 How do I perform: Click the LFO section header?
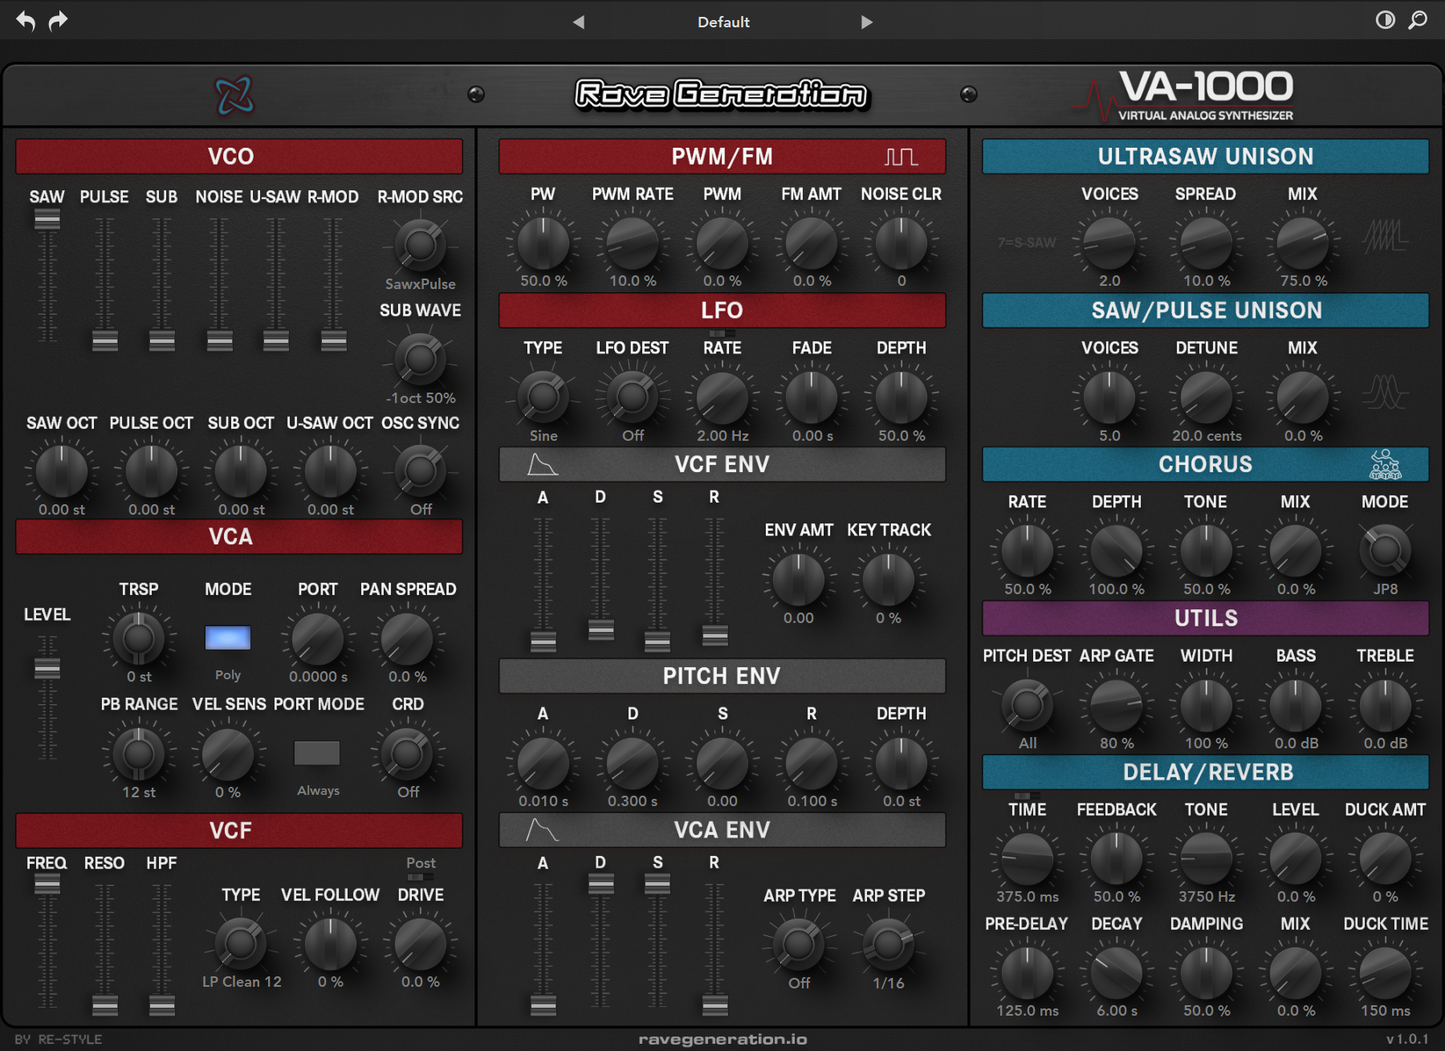[x=722, y=310]
